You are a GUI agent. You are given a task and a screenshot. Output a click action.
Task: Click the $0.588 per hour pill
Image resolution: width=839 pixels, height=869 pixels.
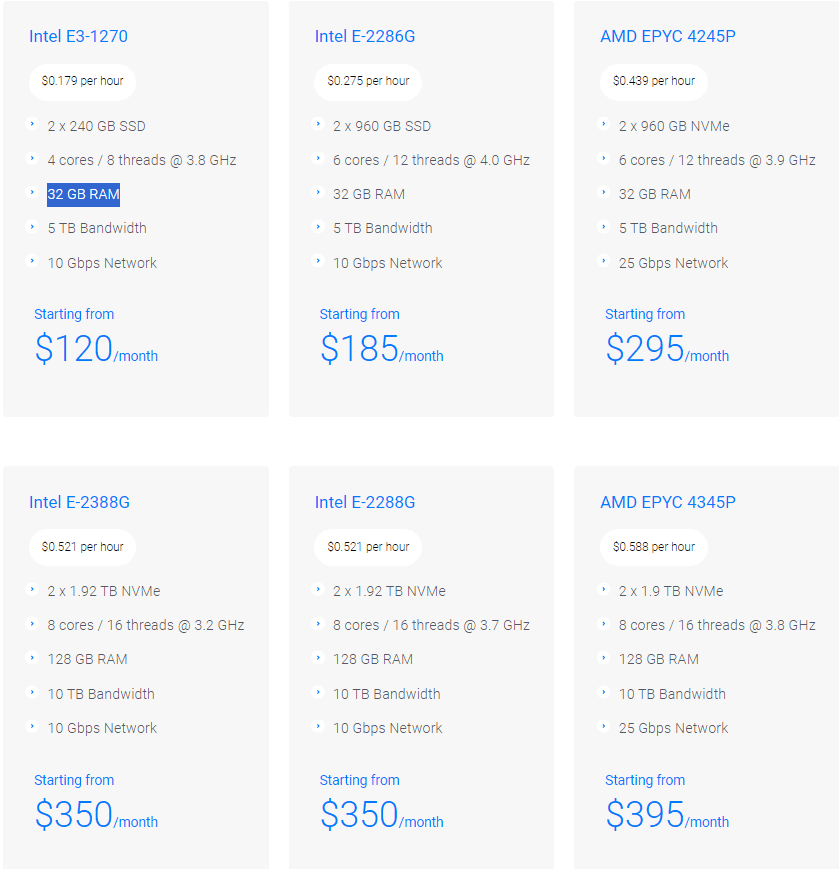point(654,547)
